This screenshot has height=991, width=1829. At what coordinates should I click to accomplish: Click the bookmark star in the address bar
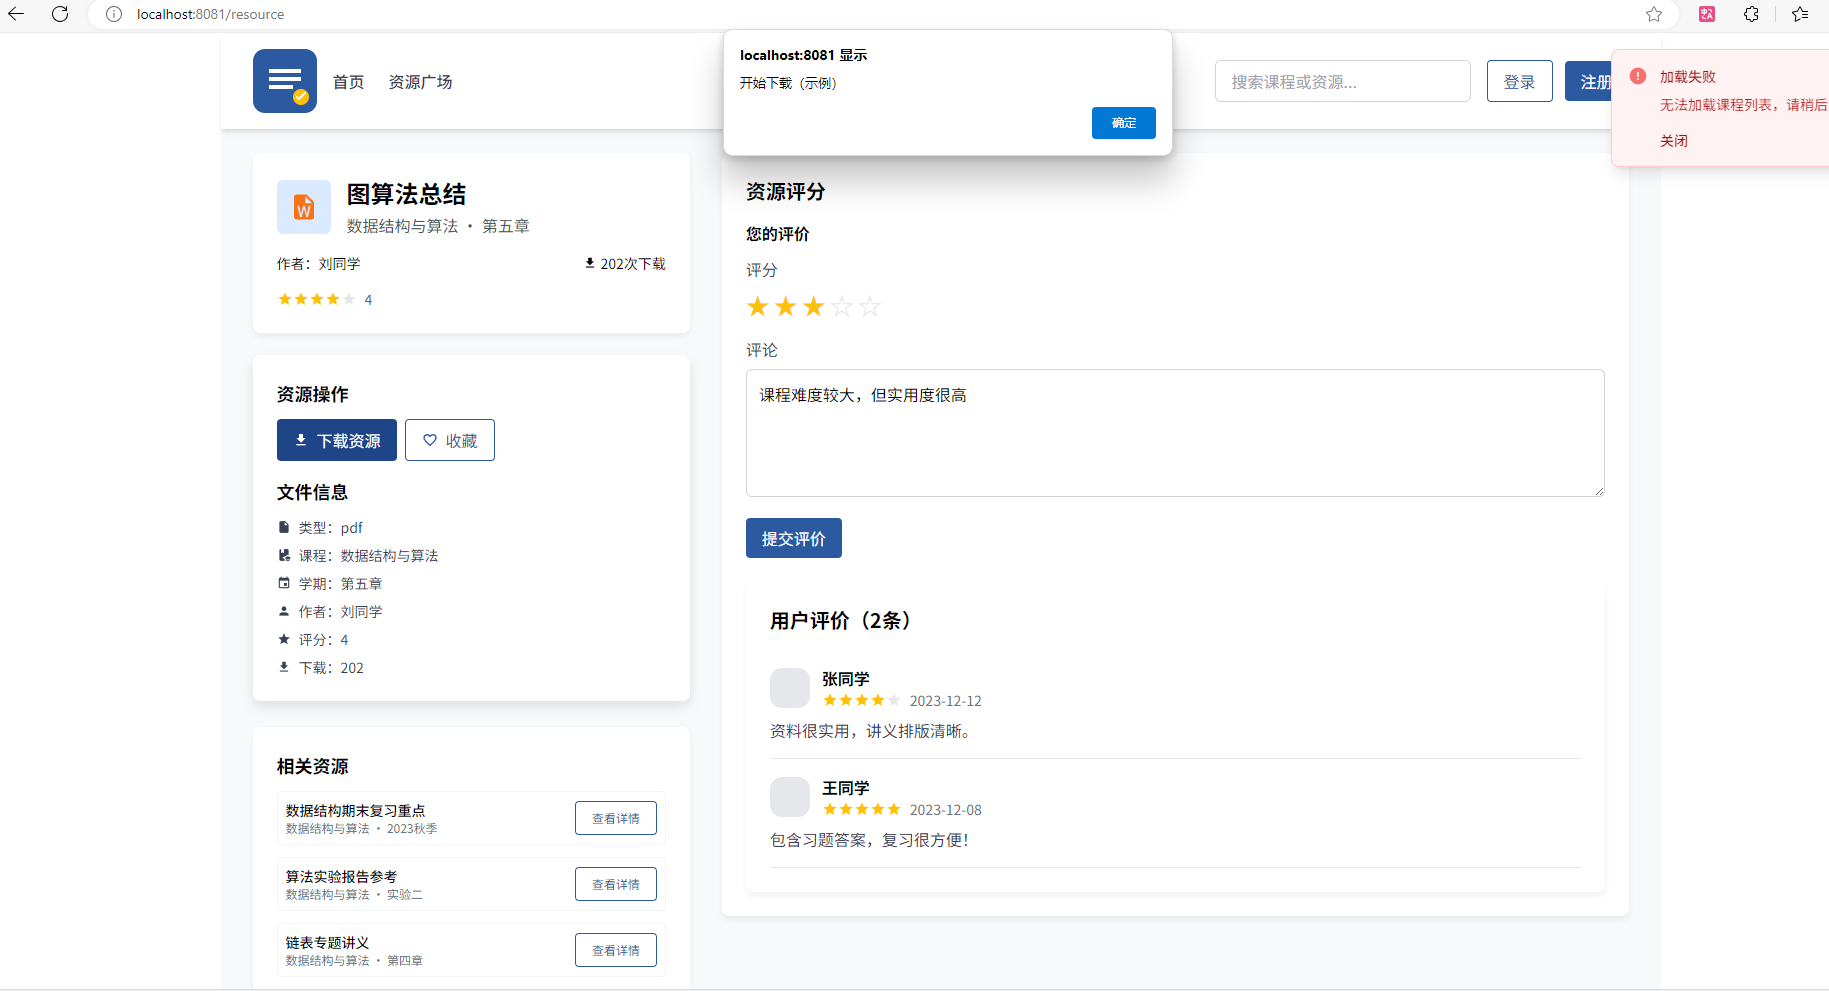1653,14
